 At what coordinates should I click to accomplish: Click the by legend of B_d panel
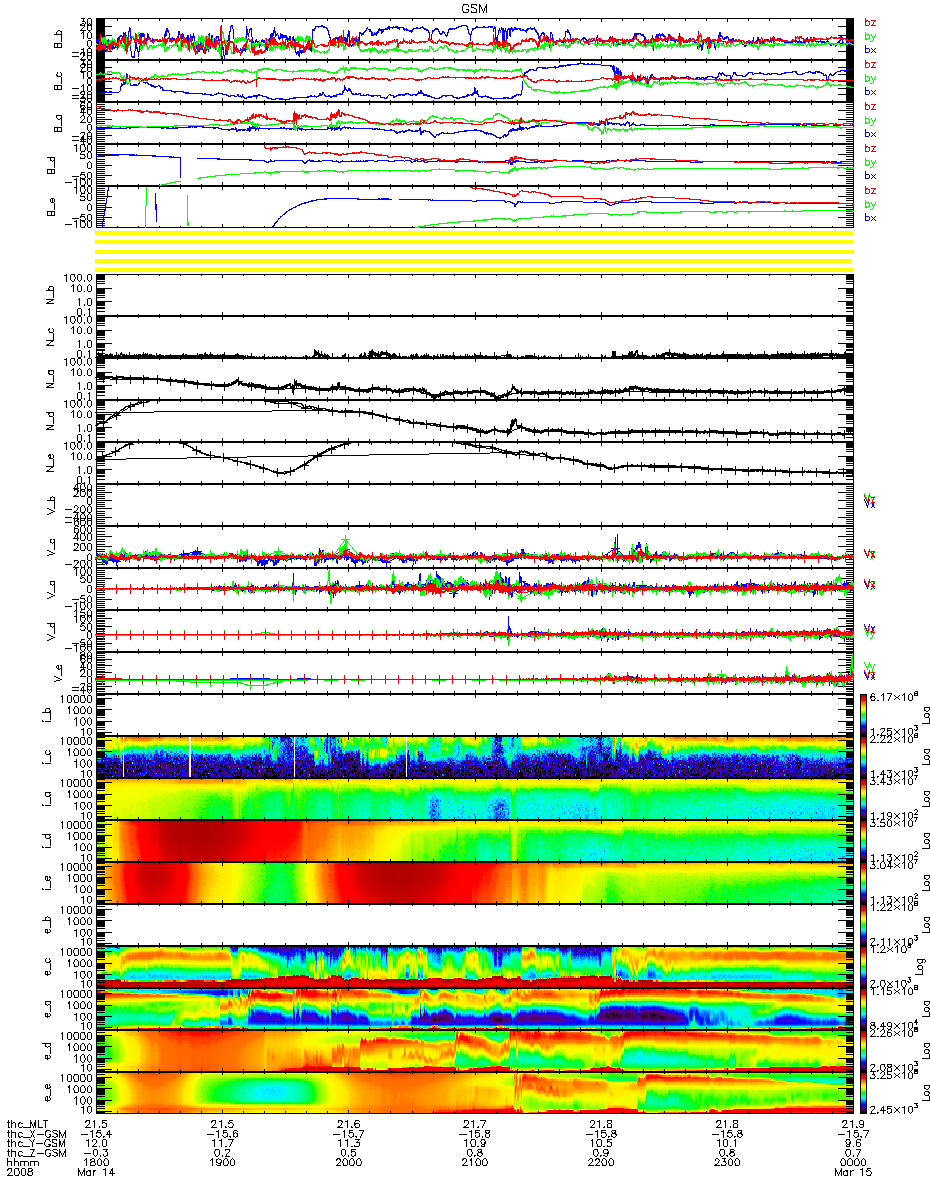click(x=870, y=161)
